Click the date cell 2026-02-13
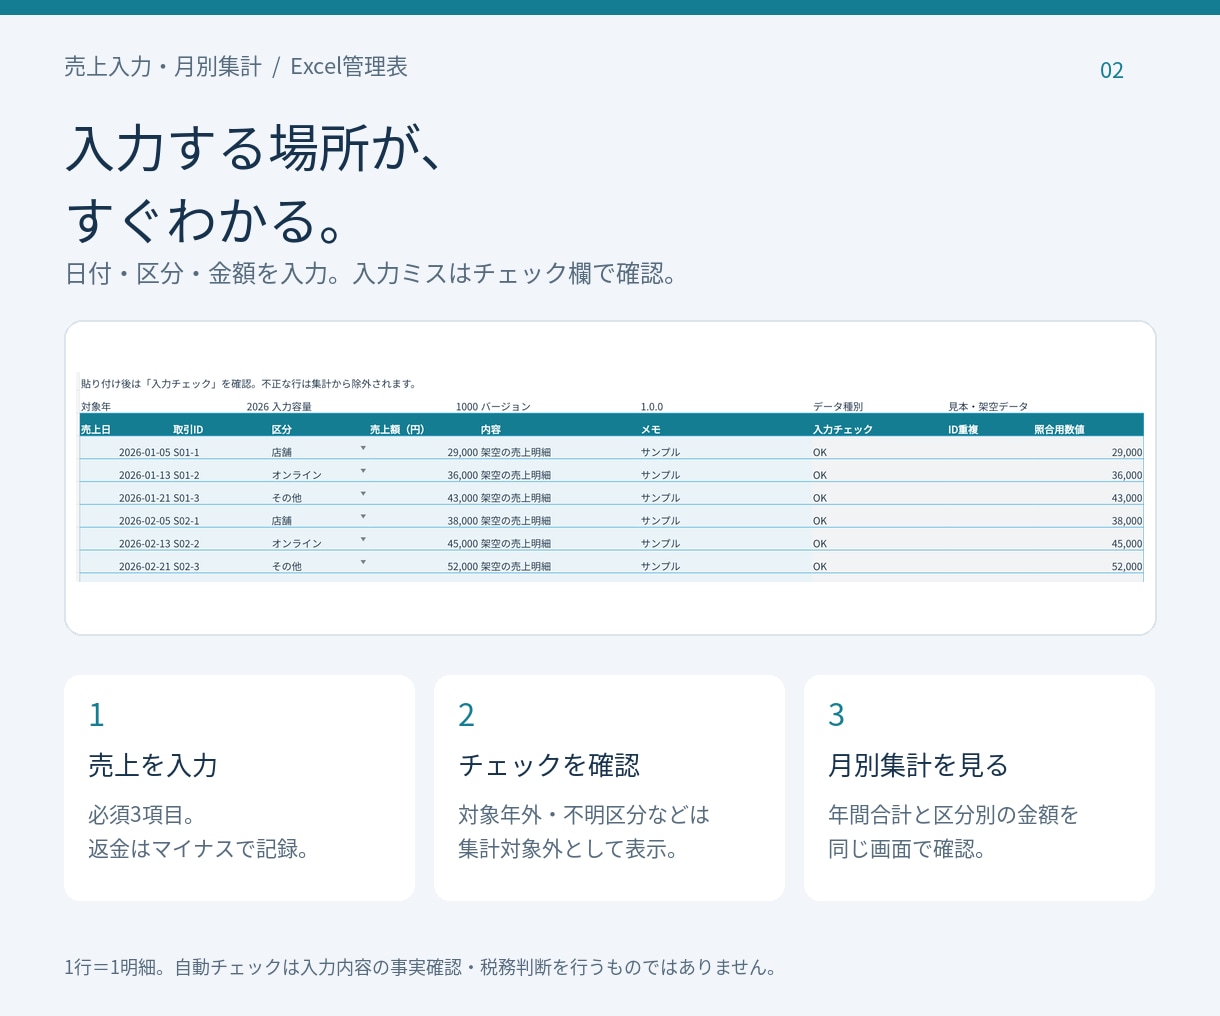The image size is (1220, 1016). pos(145,544)
